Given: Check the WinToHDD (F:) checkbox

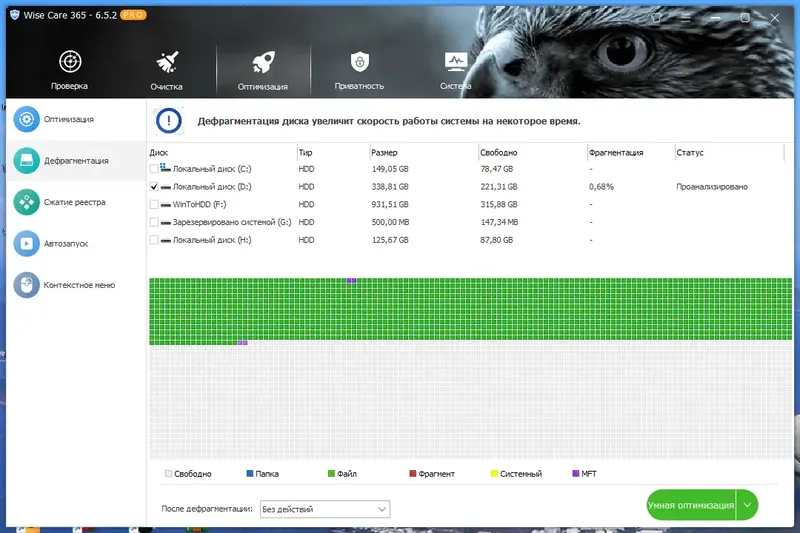Looking at the screenshot, I should tap(154, 205).
